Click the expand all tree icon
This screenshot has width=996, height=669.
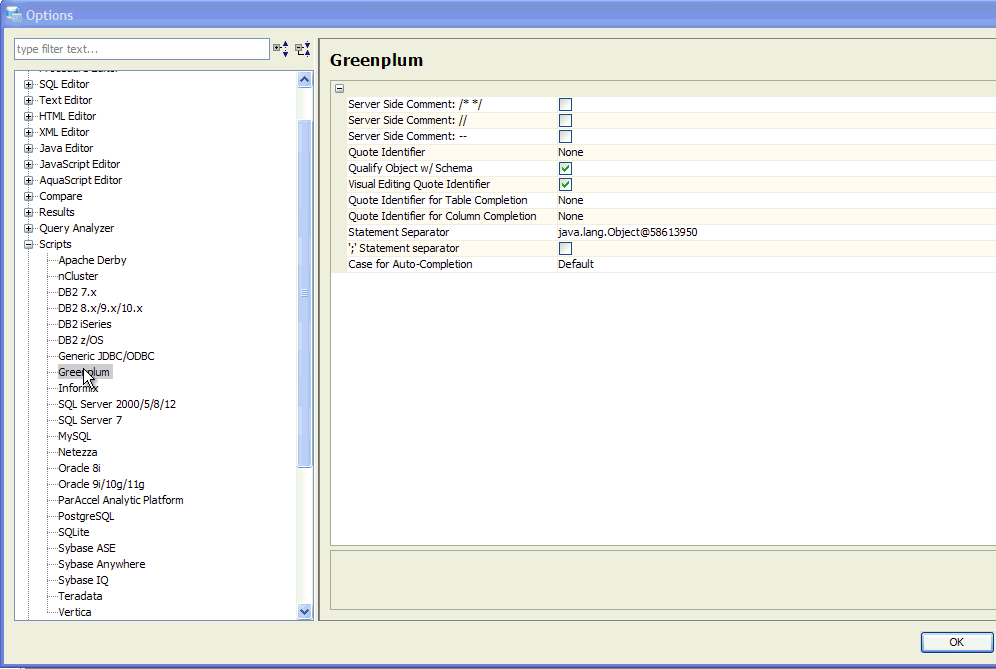tap(281, 49)
